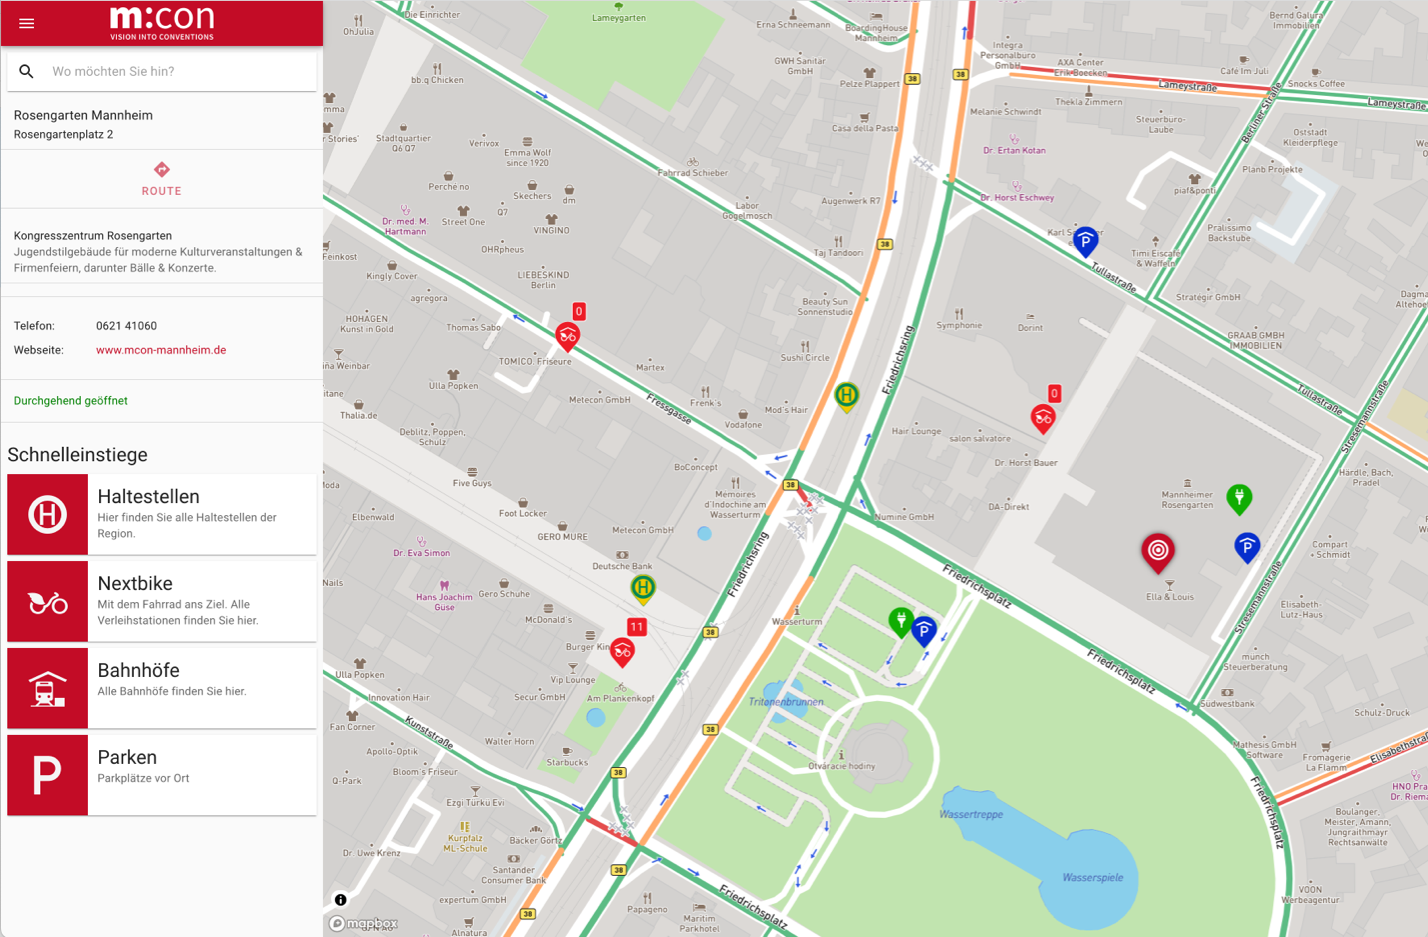This screenshot has width=1428, height=937.
Task: Open the www.mcon-mannheim.de link
Action: (x=161, y=350)
